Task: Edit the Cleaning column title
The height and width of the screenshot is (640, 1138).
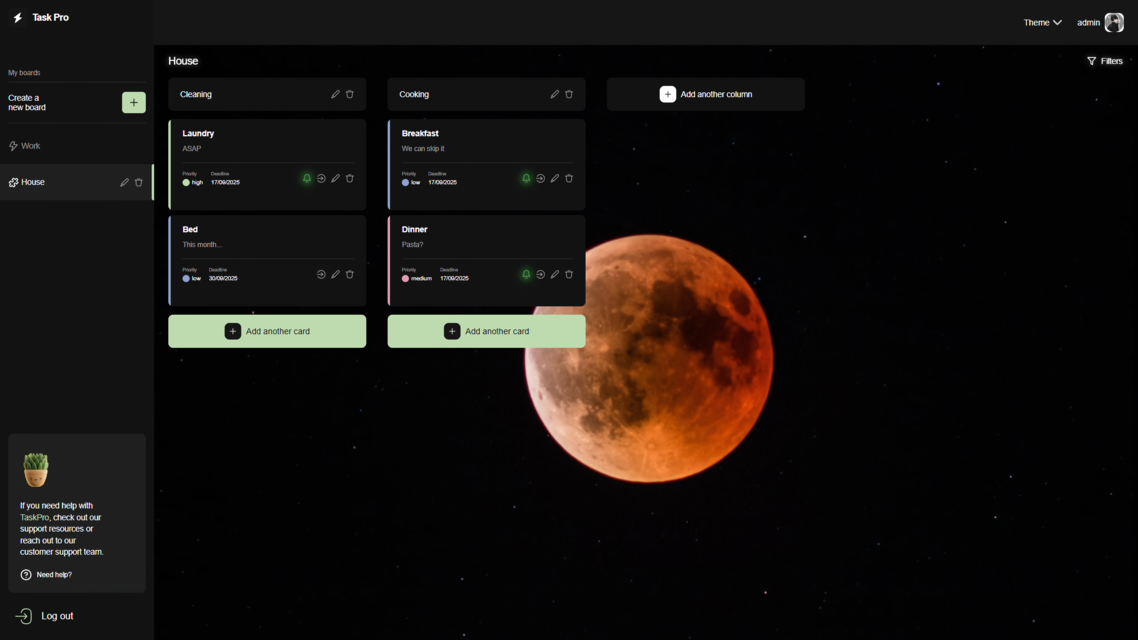Action: tap(335, 94)
